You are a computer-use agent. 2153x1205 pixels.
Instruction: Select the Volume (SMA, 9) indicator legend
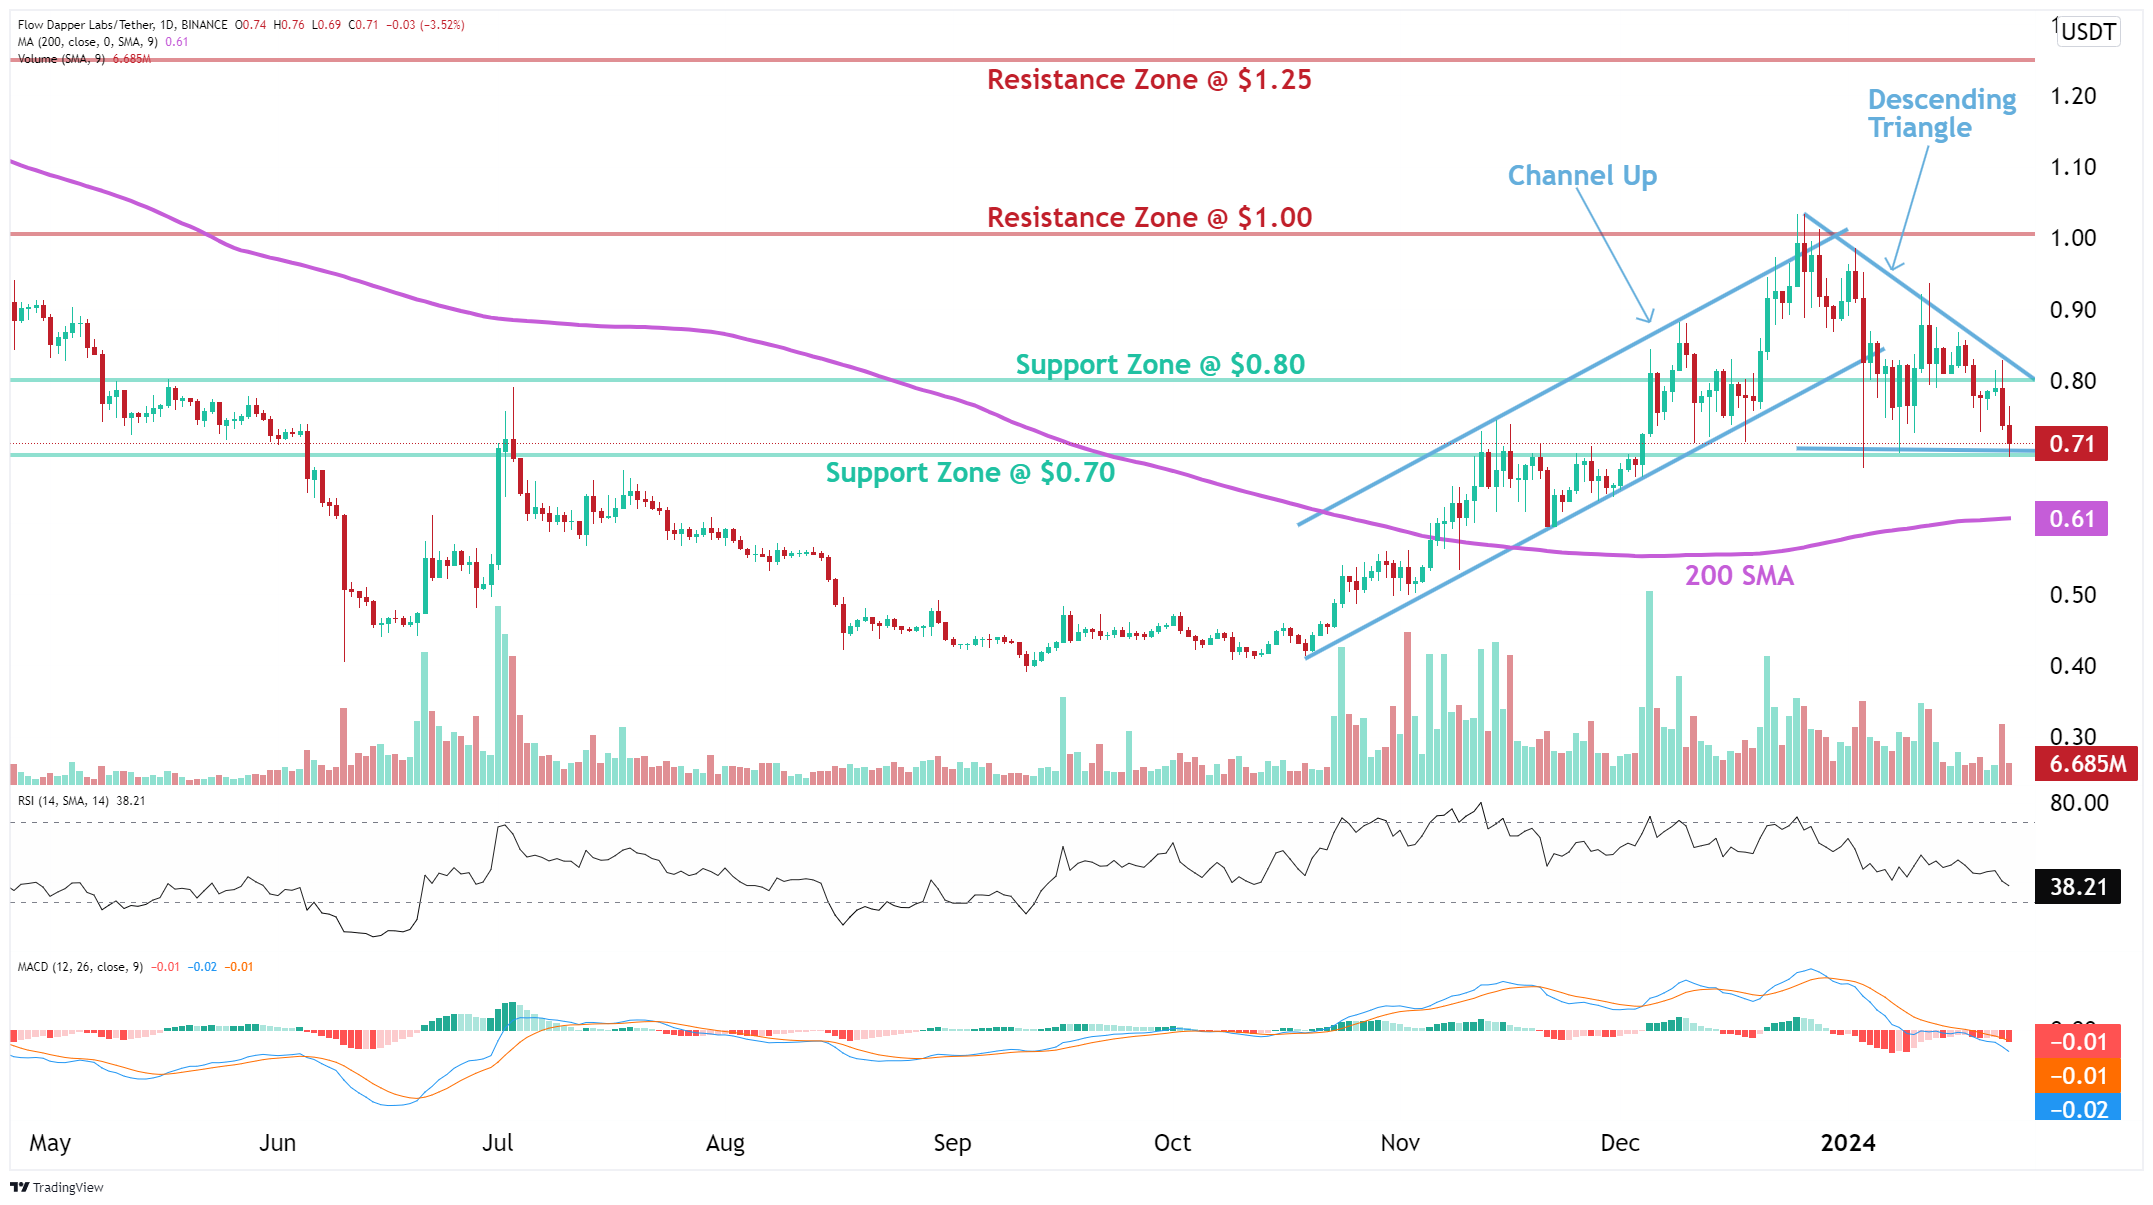coord(63,60)
